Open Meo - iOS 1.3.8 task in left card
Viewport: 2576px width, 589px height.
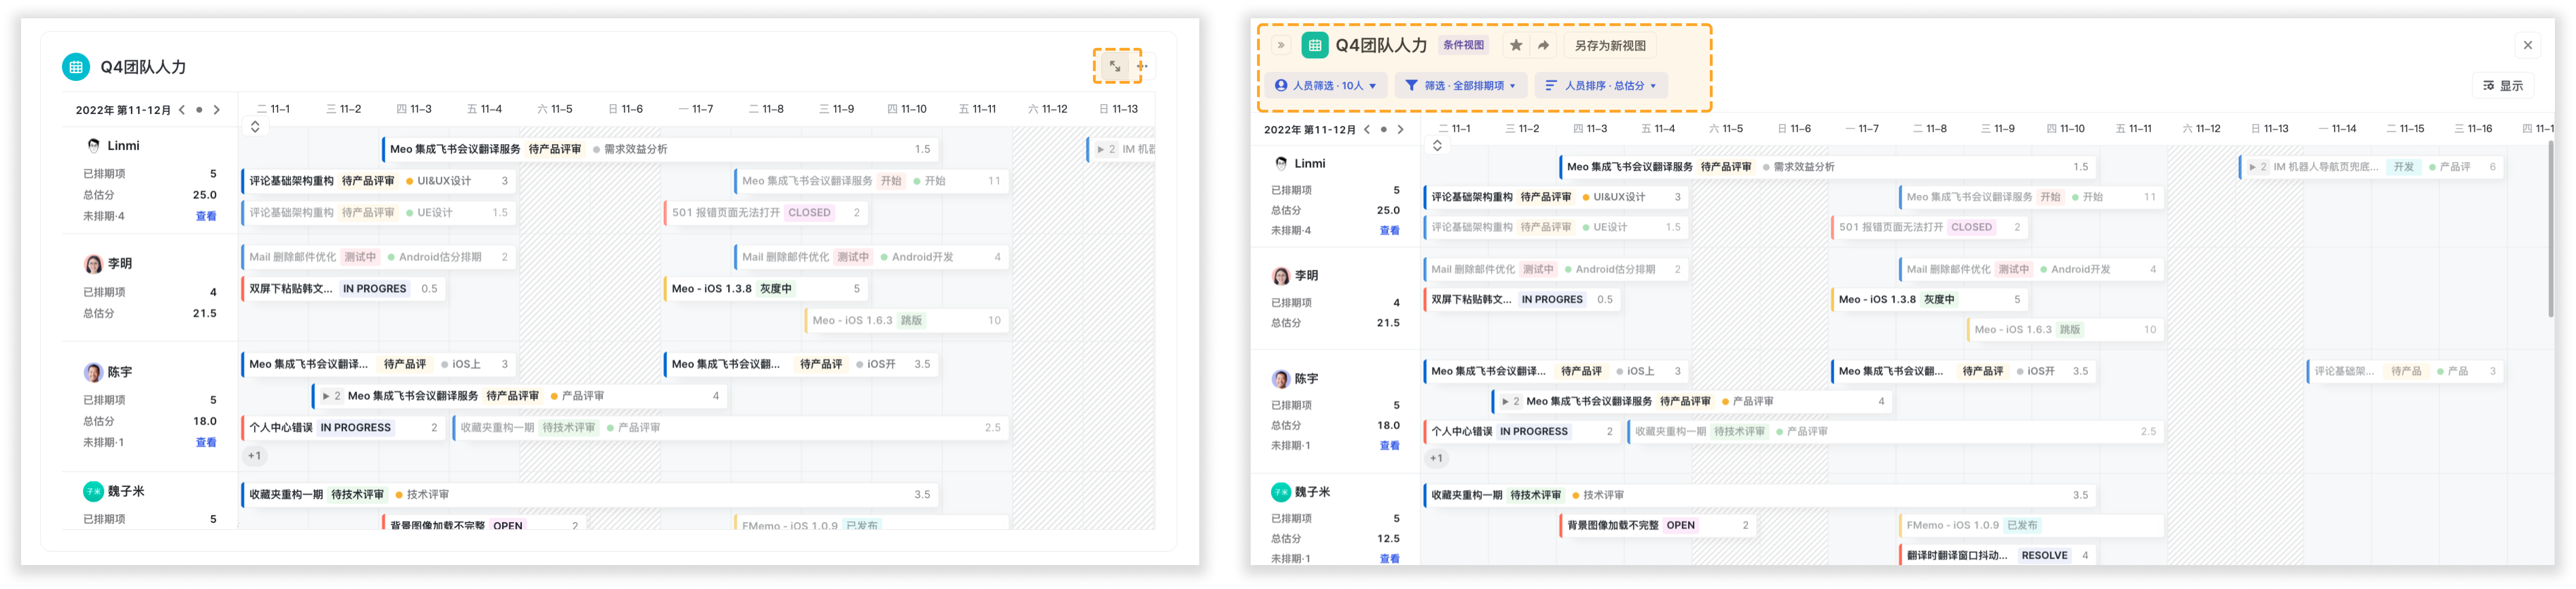[x=766, y=289]
